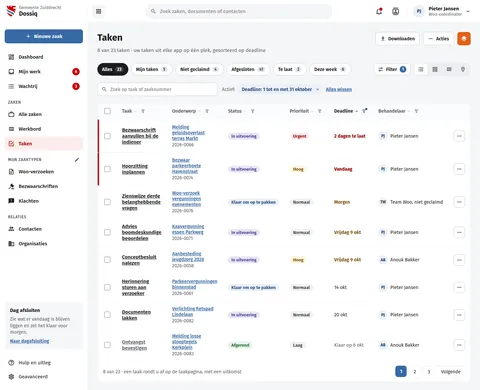Select the Alles tab
Viewport: 480px width, 390px height.
(x=113, y=69)
